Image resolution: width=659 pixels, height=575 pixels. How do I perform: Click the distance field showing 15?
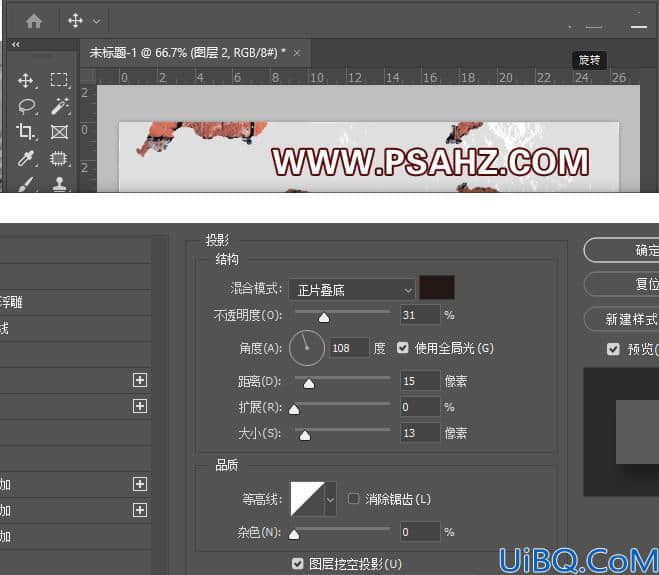[x=420, y=381]
